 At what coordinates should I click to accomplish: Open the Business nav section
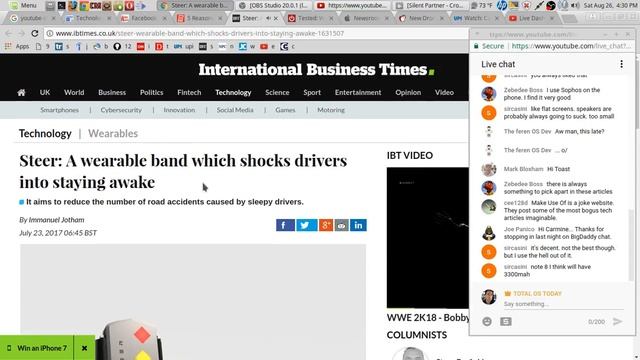click(112, 93)
